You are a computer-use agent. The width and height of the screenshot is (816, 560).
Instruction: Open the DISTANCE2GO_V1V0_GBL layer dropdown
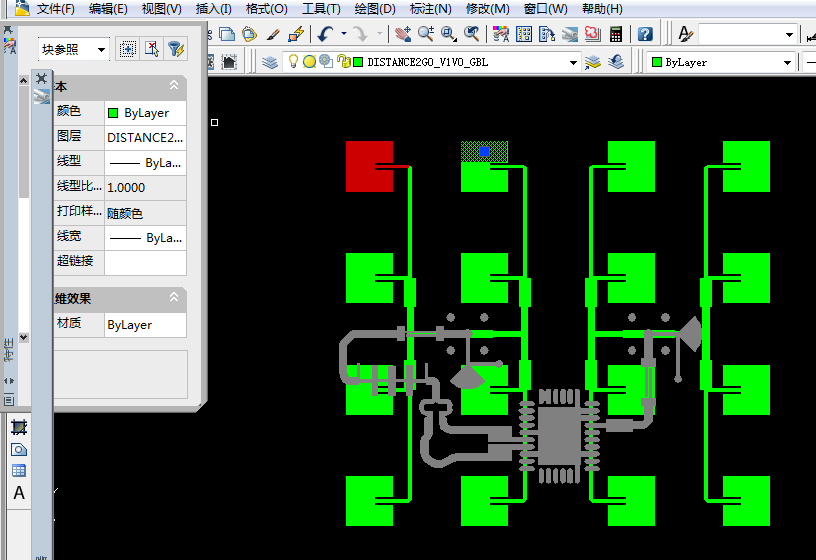coord(573,62)
